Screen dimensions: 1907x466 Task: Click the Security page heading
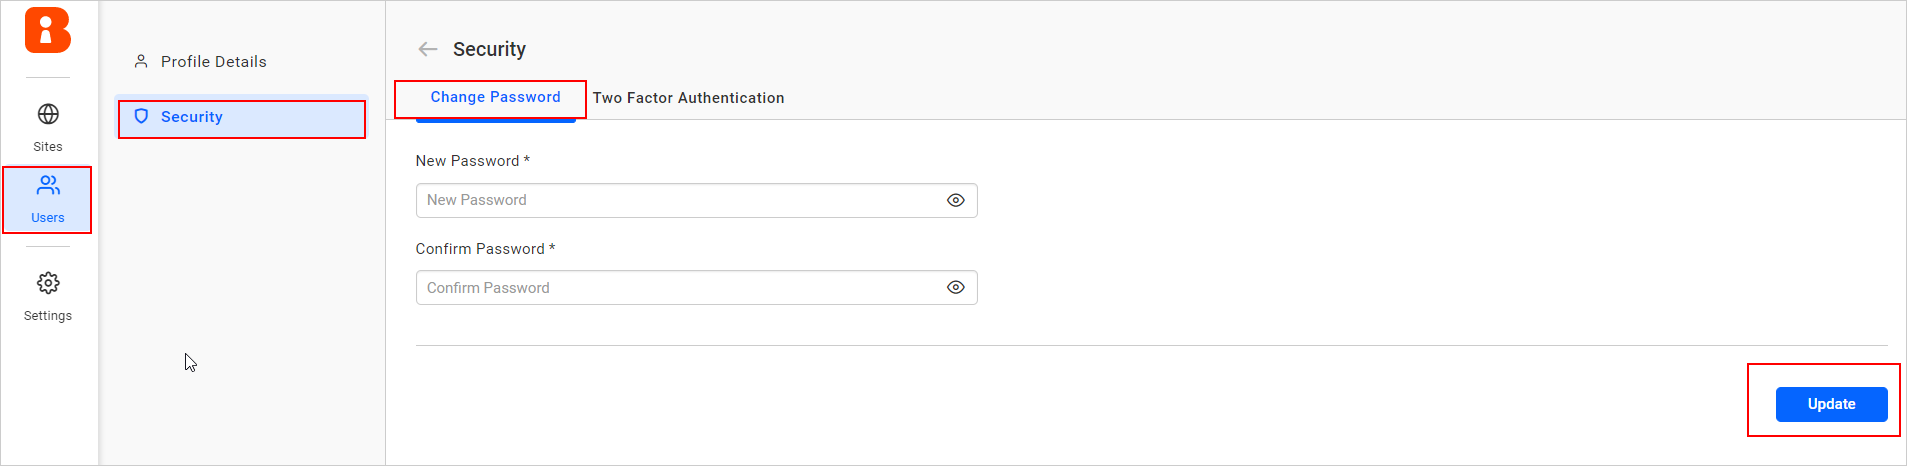[x=489, y=49]
